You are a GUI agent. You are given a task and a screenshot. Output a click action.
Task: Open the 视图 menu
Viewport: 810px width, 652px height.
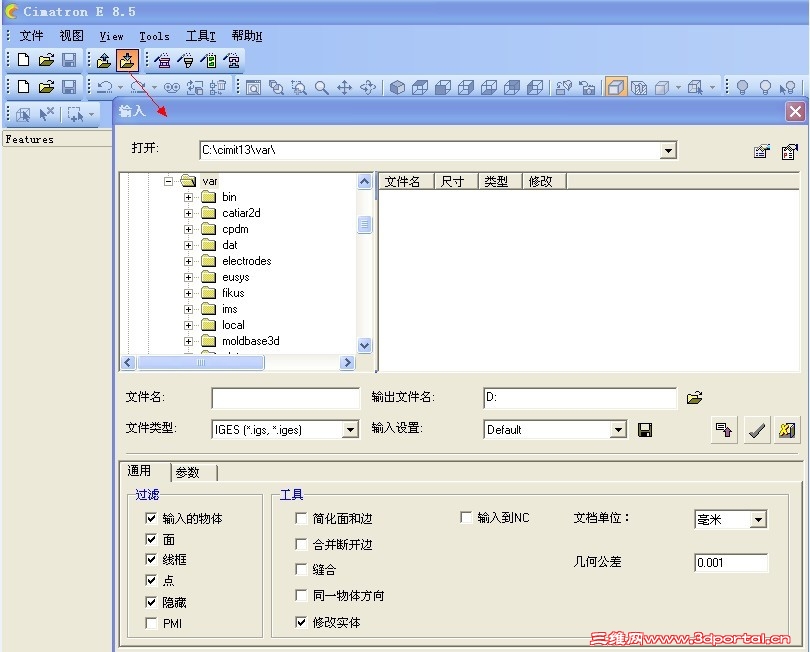click(x=71, y=36)
